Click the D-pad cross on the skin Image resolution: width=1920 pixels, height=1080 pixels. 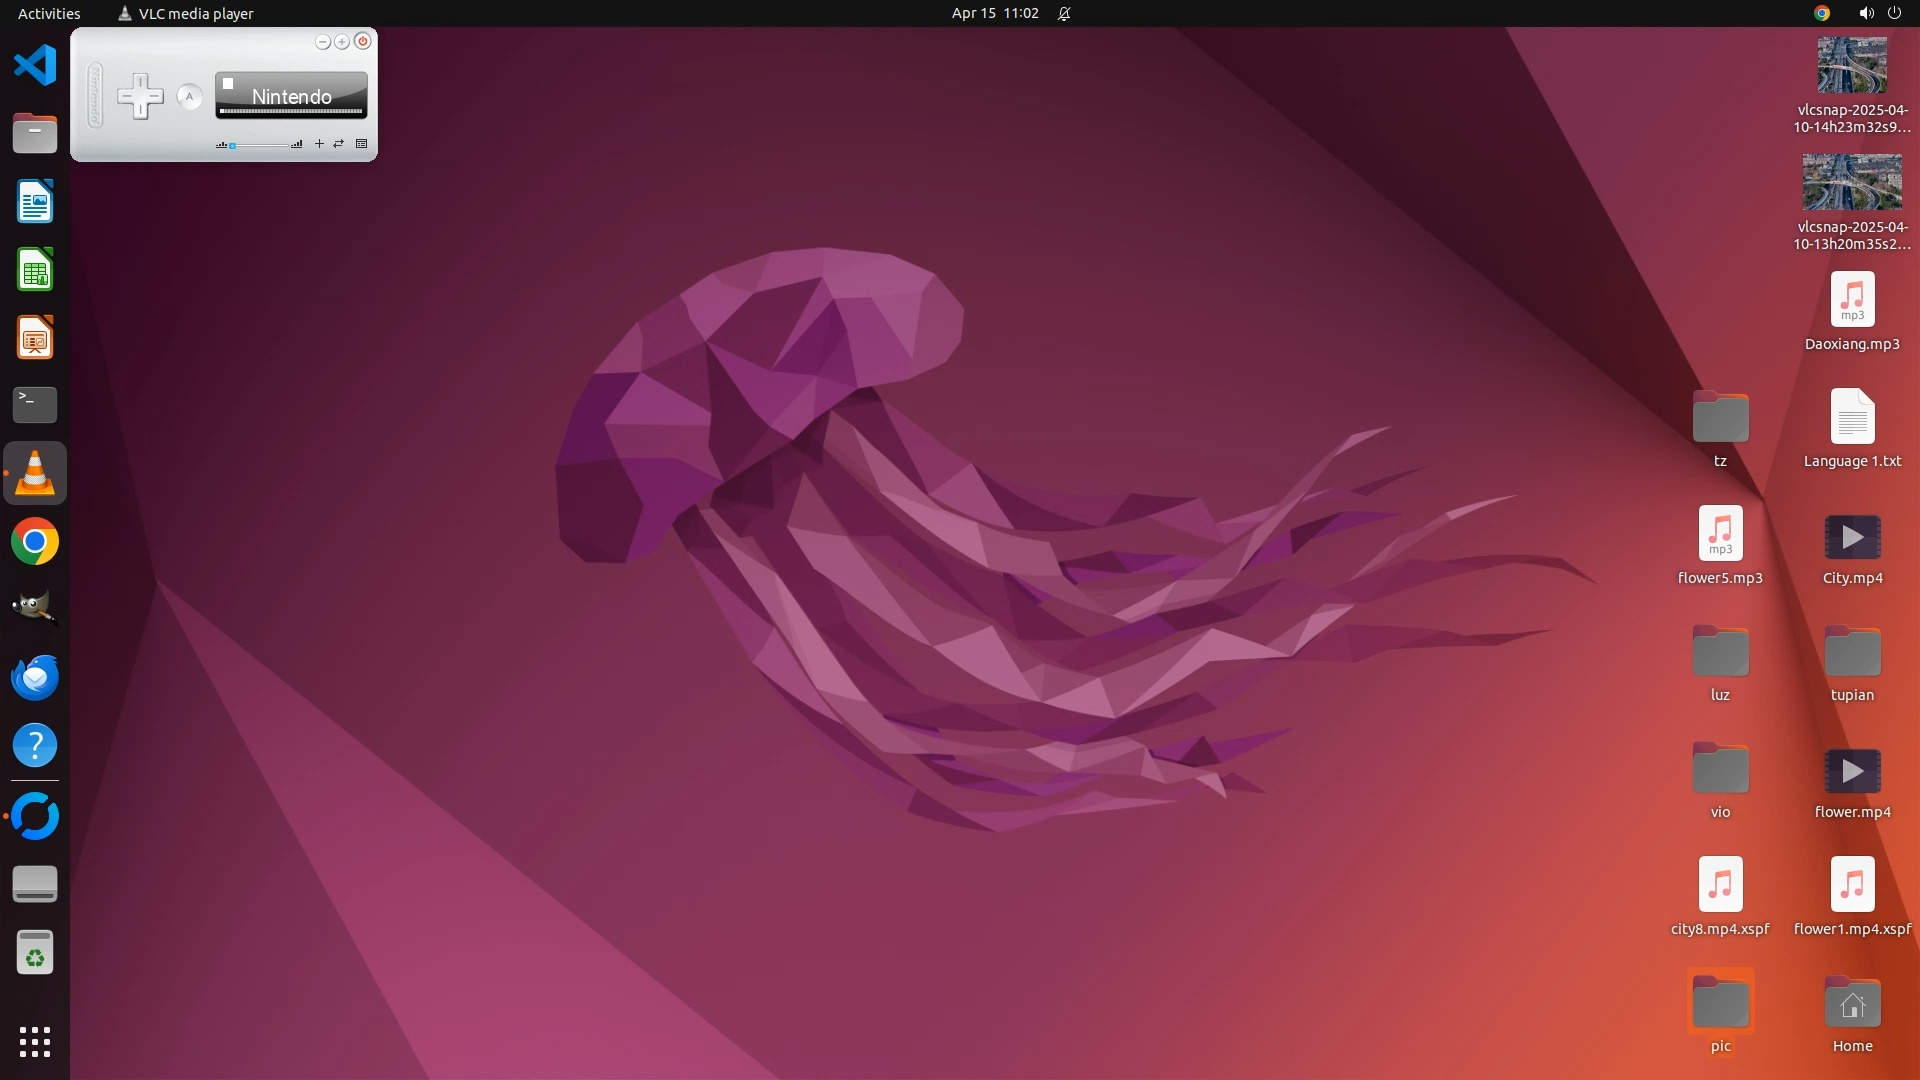(x=140, y=97)
